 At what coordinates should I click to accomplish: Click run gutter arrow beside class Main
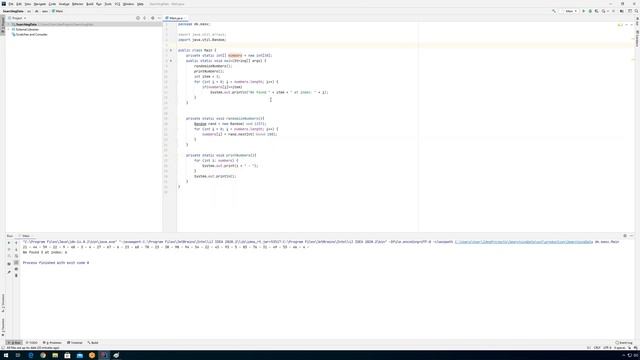click(x=171, y=50)
